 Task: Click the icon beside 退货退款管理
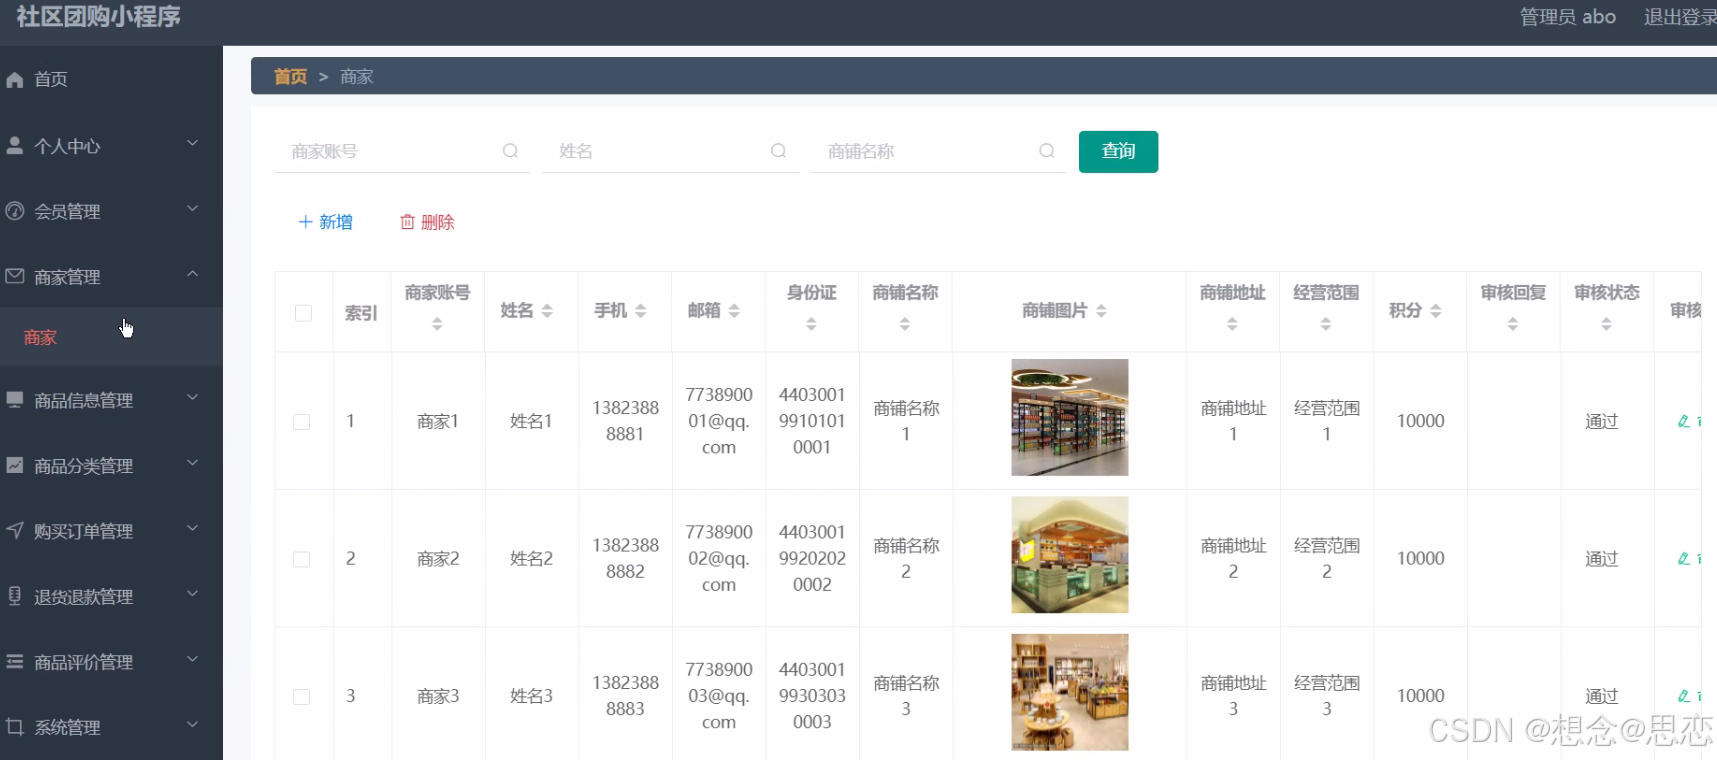[15, 596]
